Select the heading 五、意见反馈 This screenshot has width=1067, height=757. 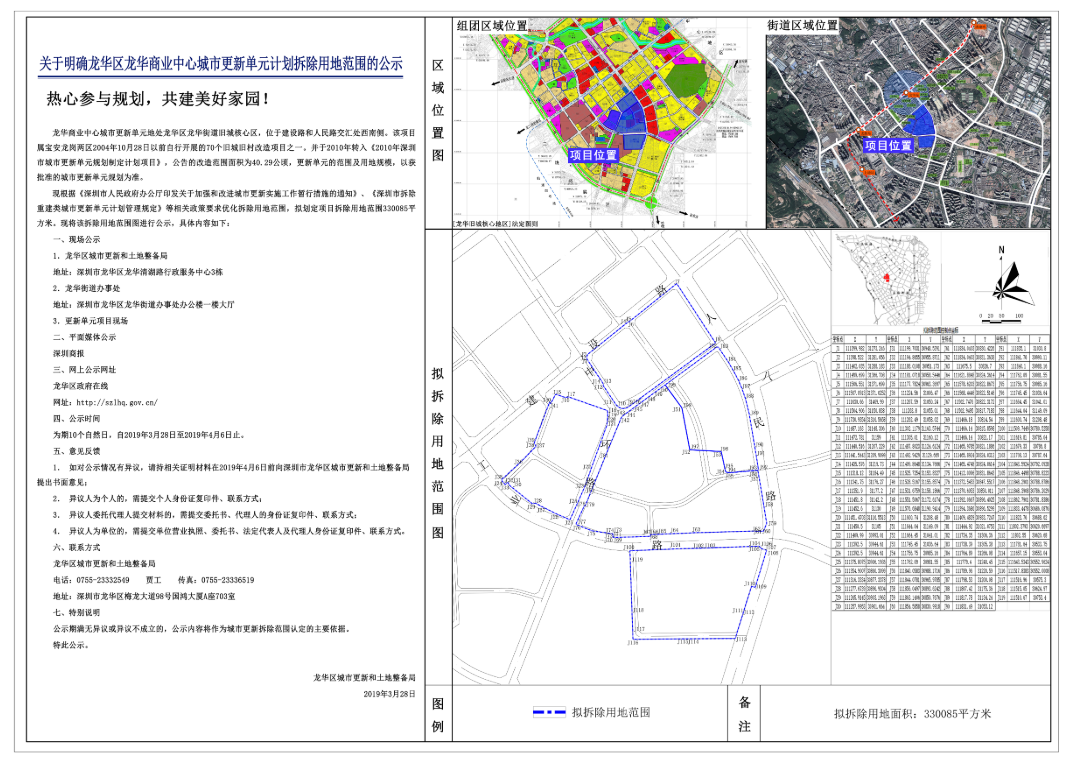coord(76,451)
